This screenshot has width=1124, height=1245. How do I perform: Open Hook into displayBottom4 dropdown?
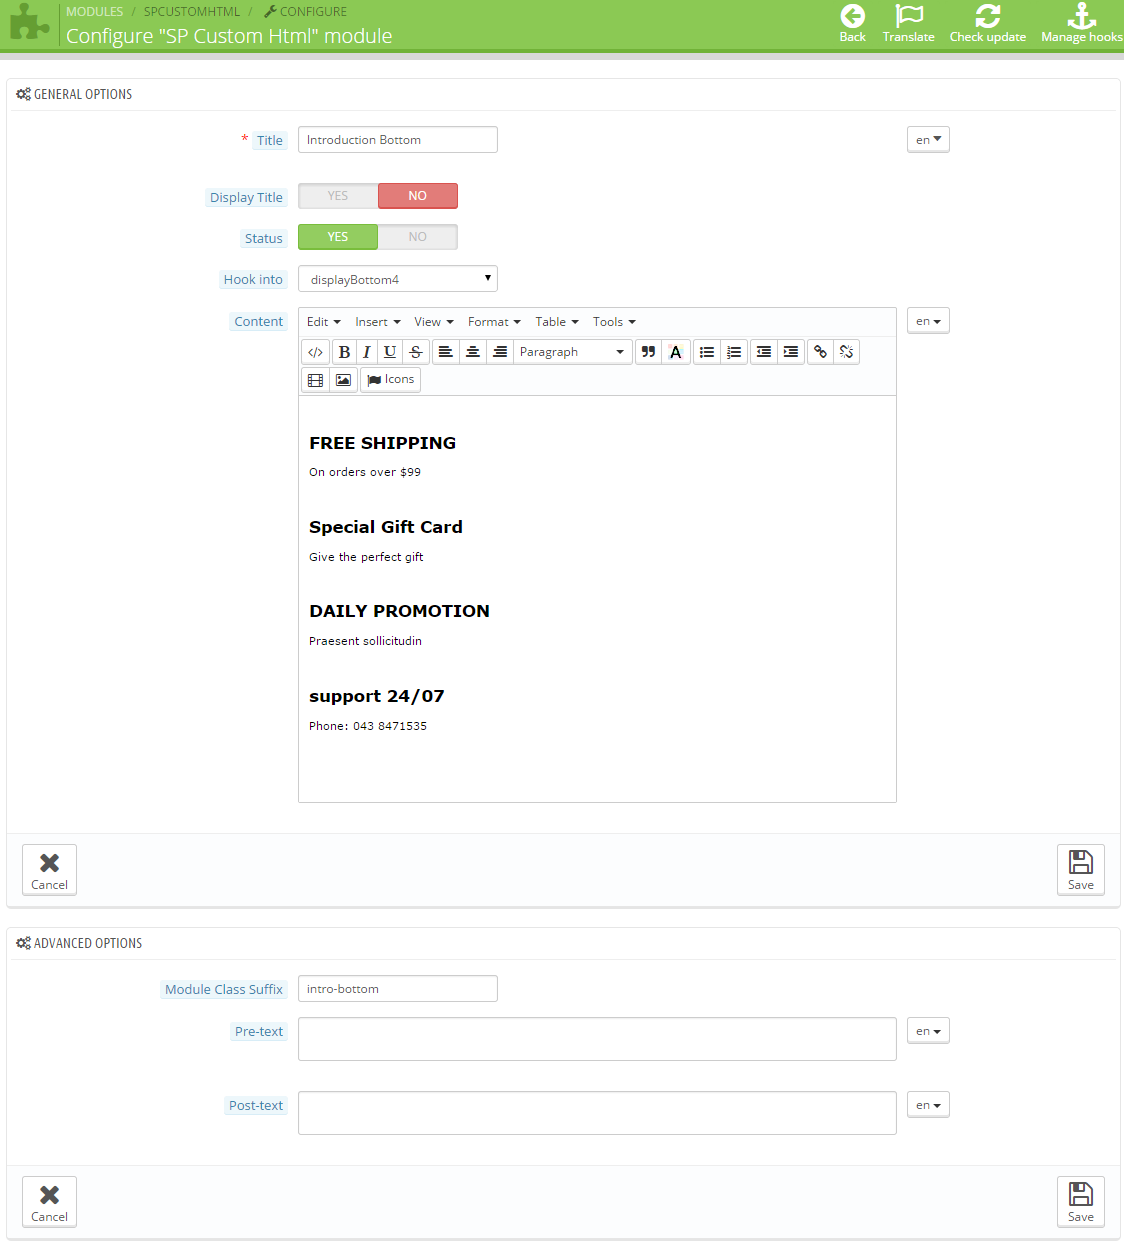[x=398, y=279]
